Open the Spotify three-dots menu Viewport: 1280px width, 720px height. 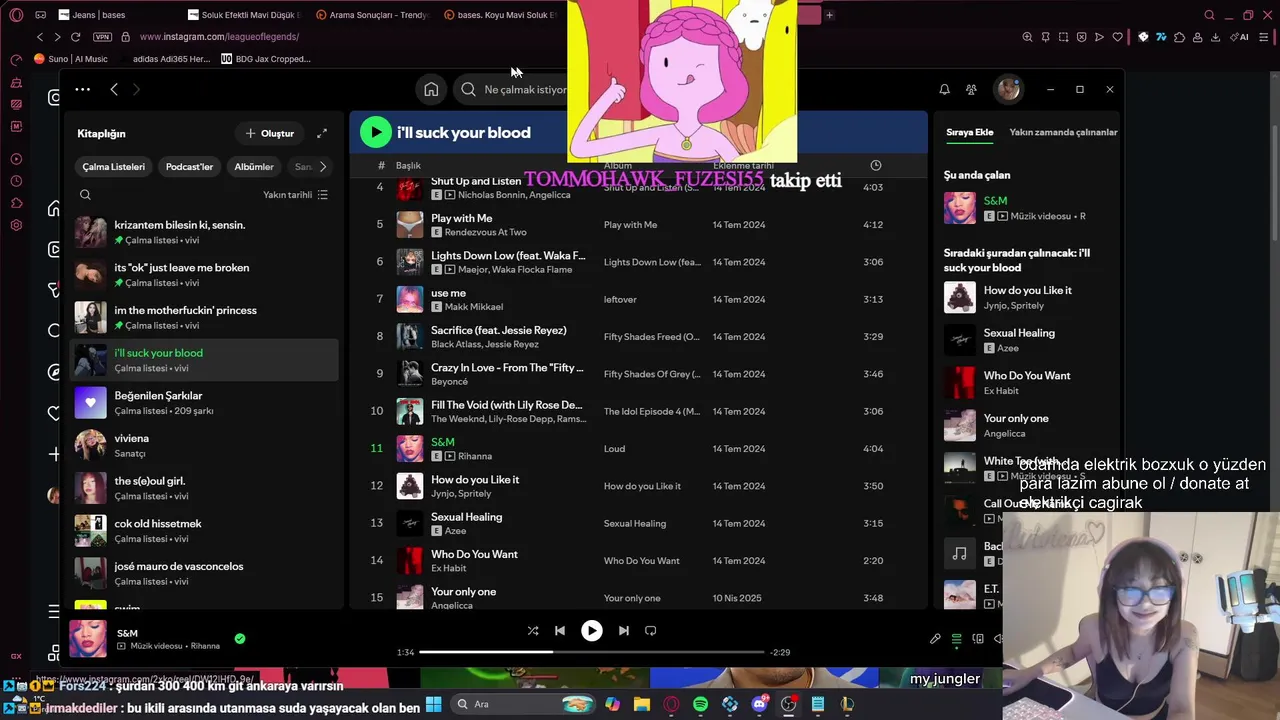coord(82,89)
